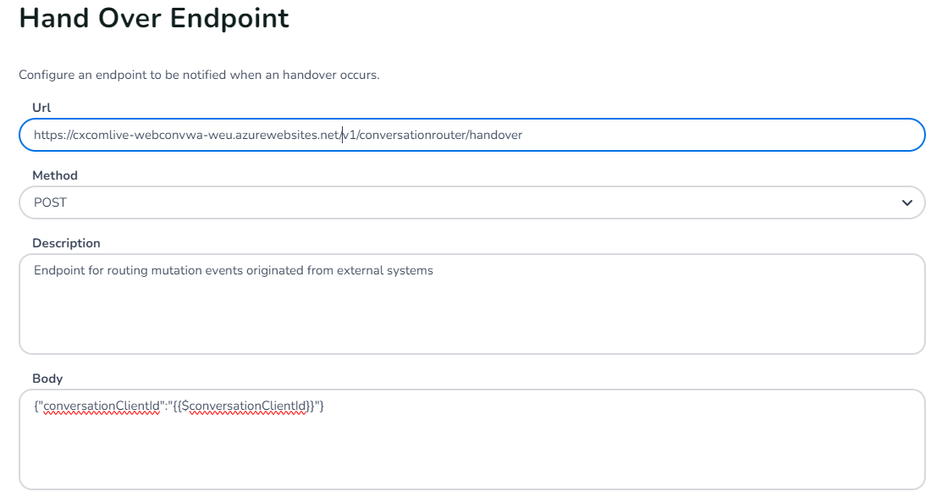Image resolution: width=942 pixels, height=504 pixels.
Task: Click the "Endpoint for routing mutation events" text
Action: (233, 271)
